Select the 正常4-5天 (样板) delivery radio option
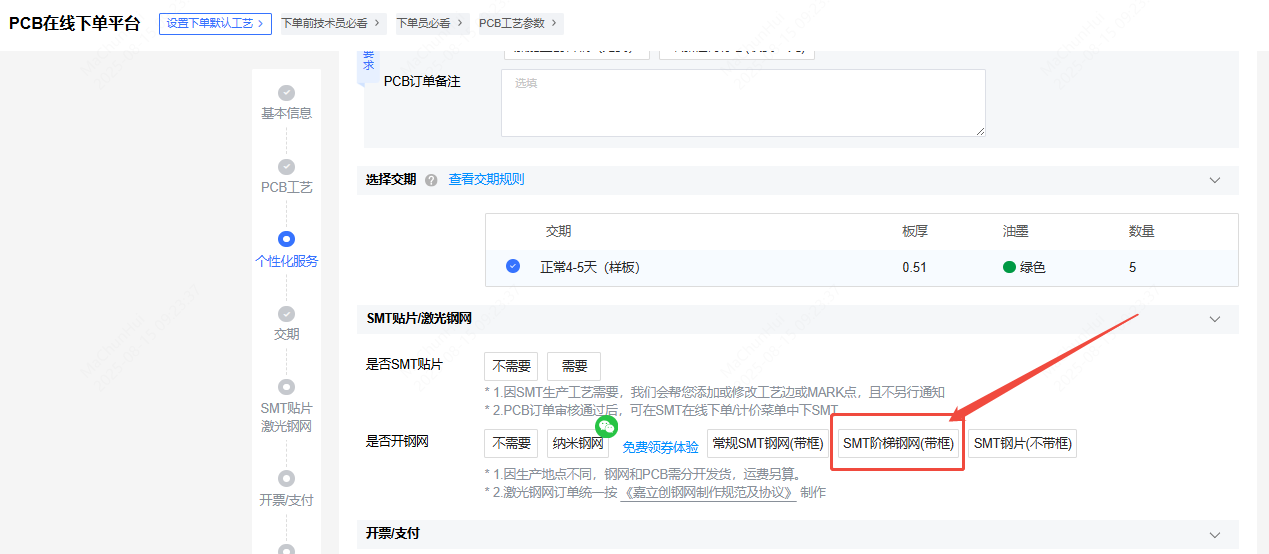 click(513, 266)
